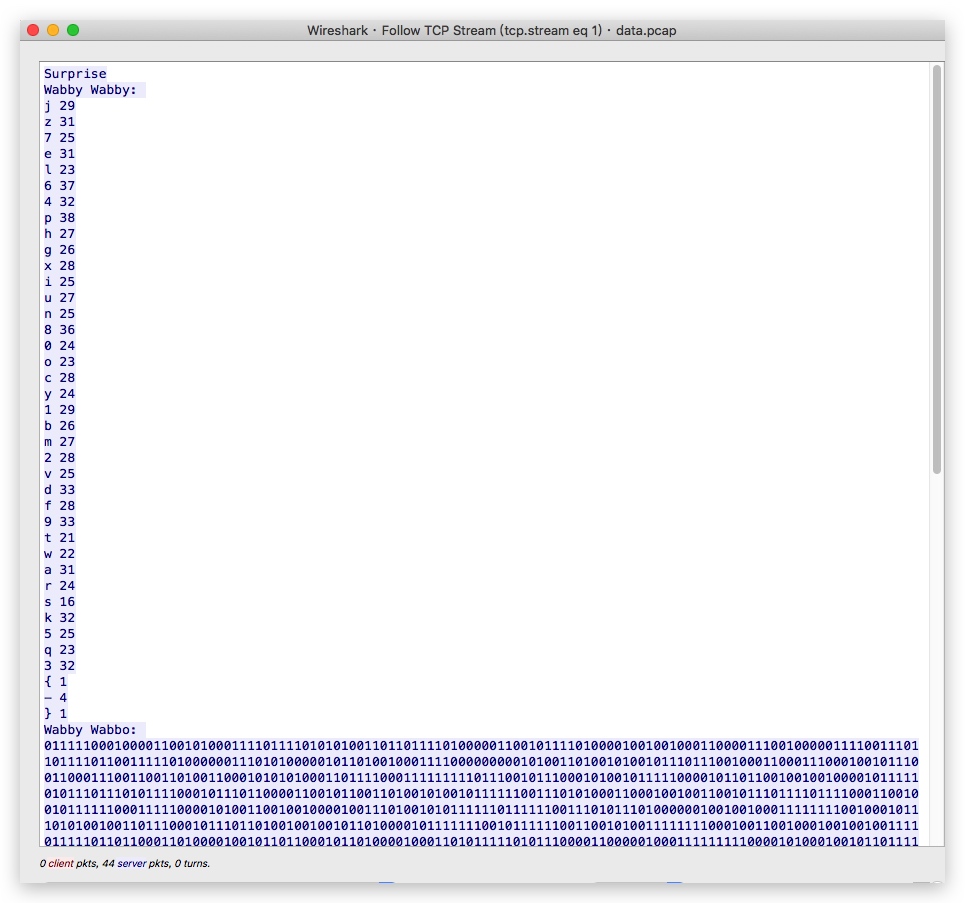965x903 pixels.
Task: Select the 'x 28' row
Action: coord(59,266)
